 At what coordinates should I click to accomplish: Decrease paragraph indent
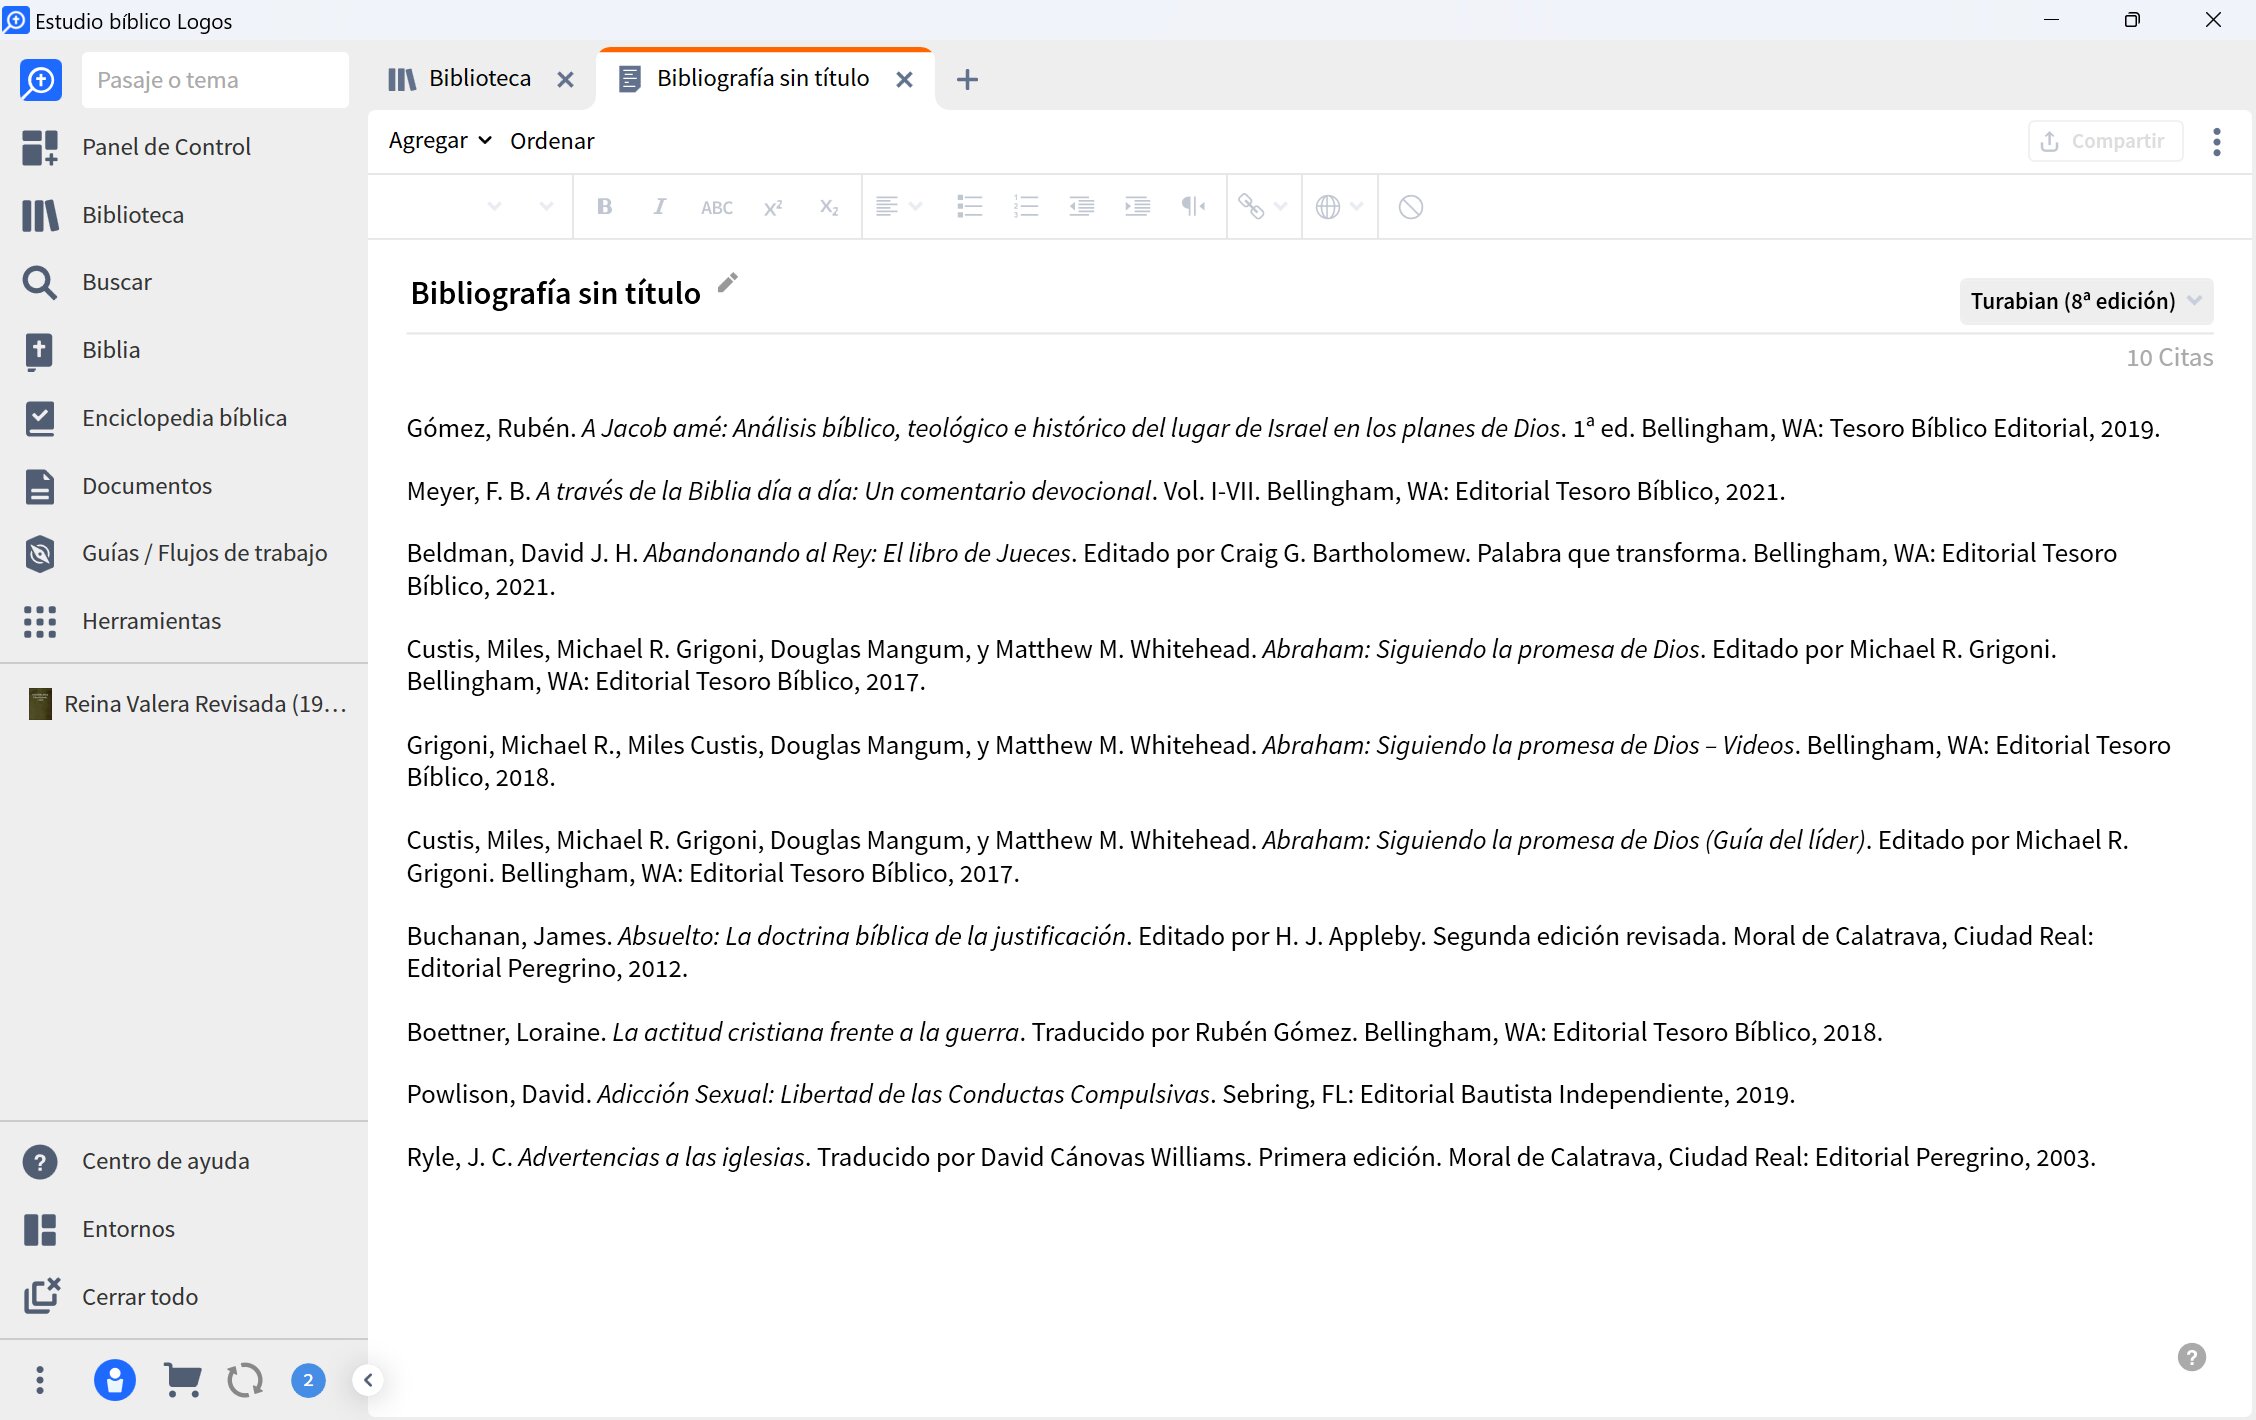click(1082, 207)
